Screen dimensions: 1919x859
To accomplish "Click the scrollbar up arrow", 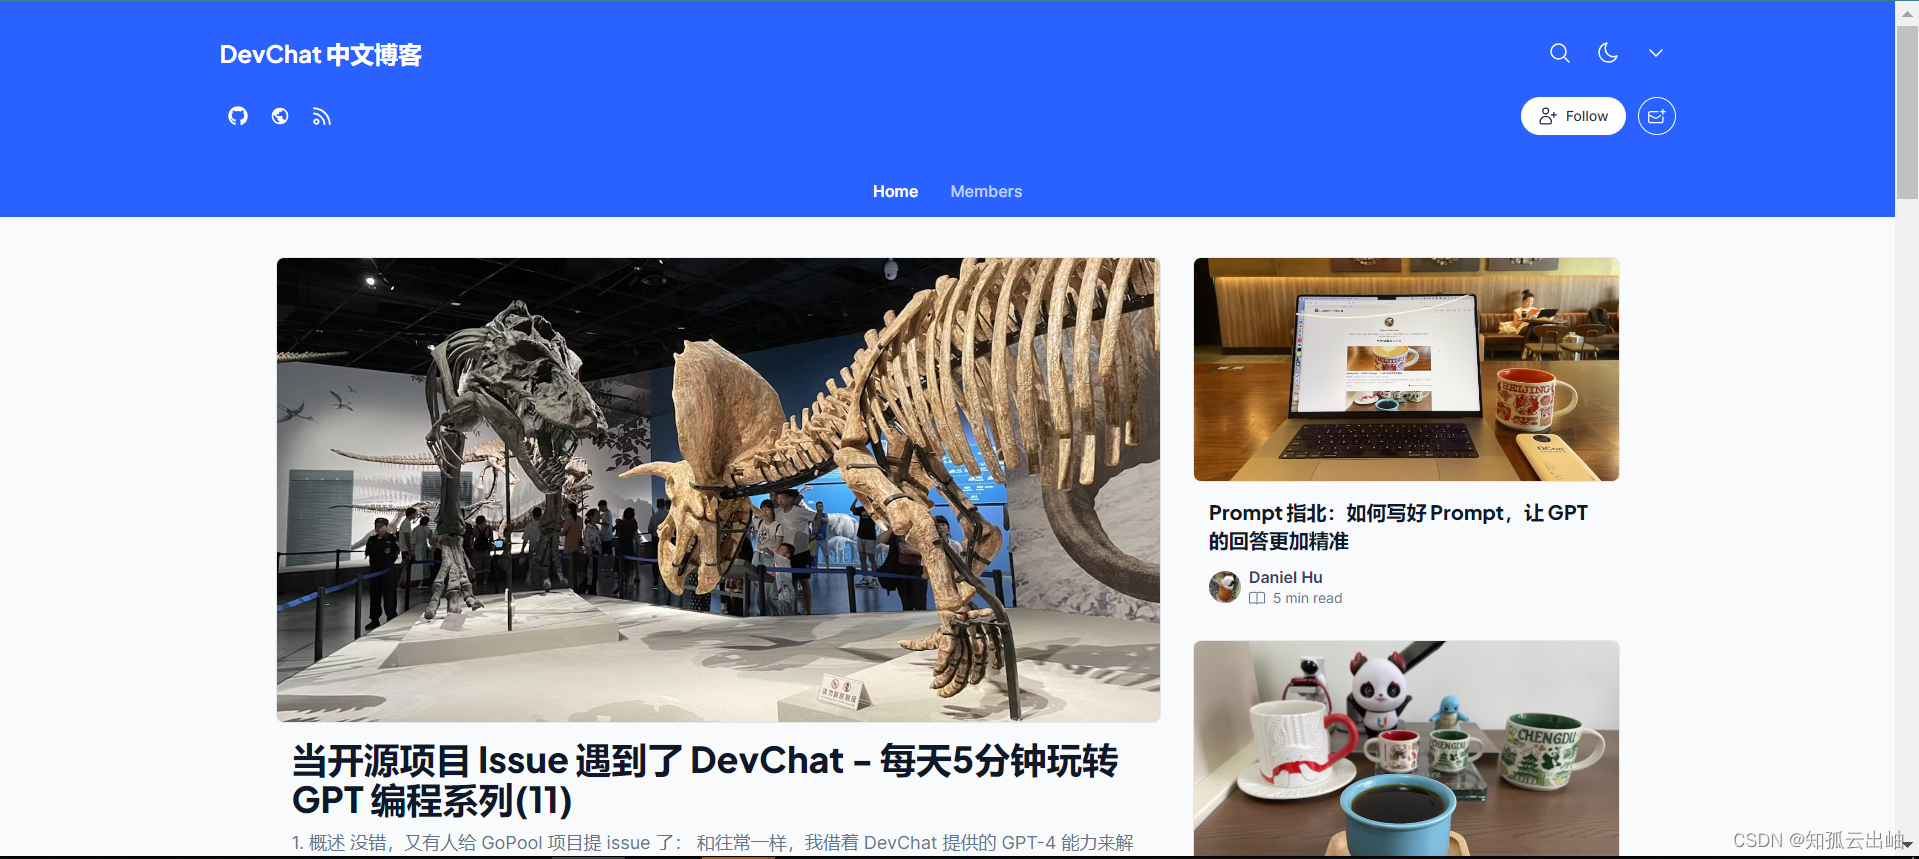I will point(1907,13).
